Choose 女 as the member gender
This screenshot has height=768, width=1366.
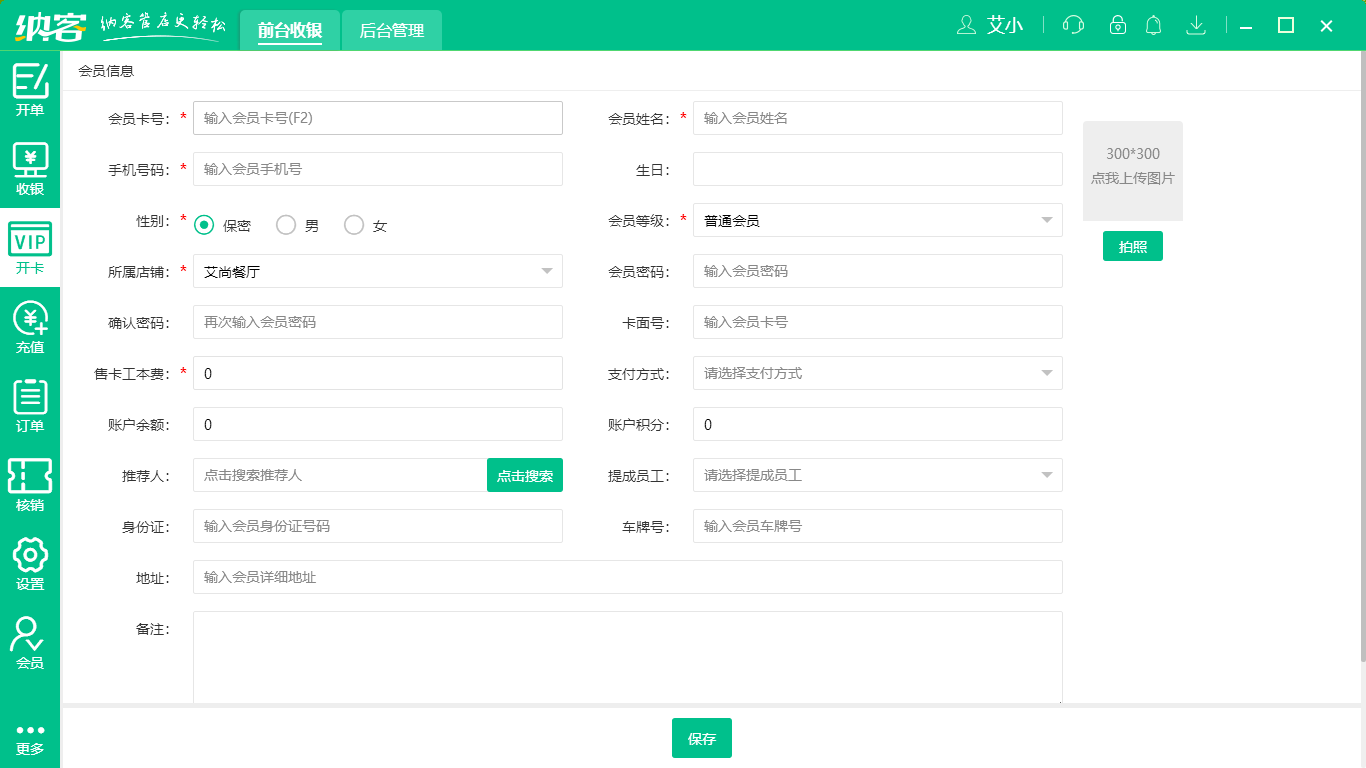pos(353,225)
